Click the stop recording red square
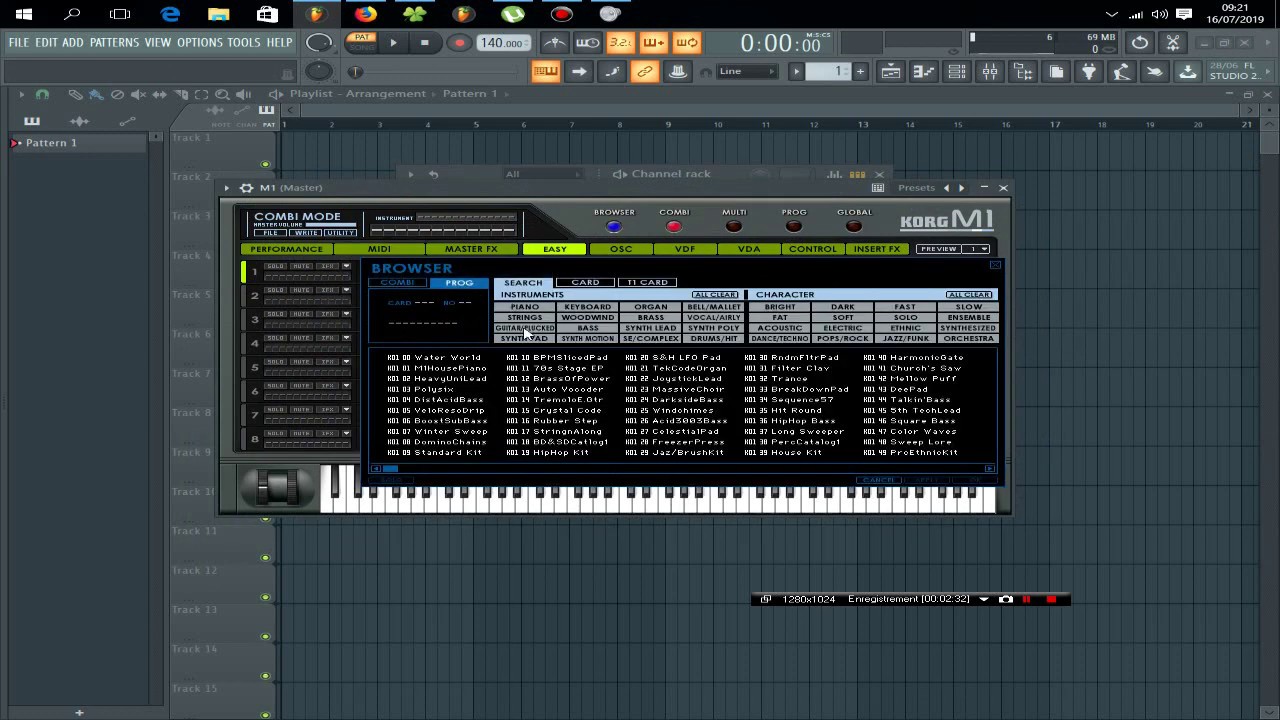1280x720 pixels. point(1051,599)
